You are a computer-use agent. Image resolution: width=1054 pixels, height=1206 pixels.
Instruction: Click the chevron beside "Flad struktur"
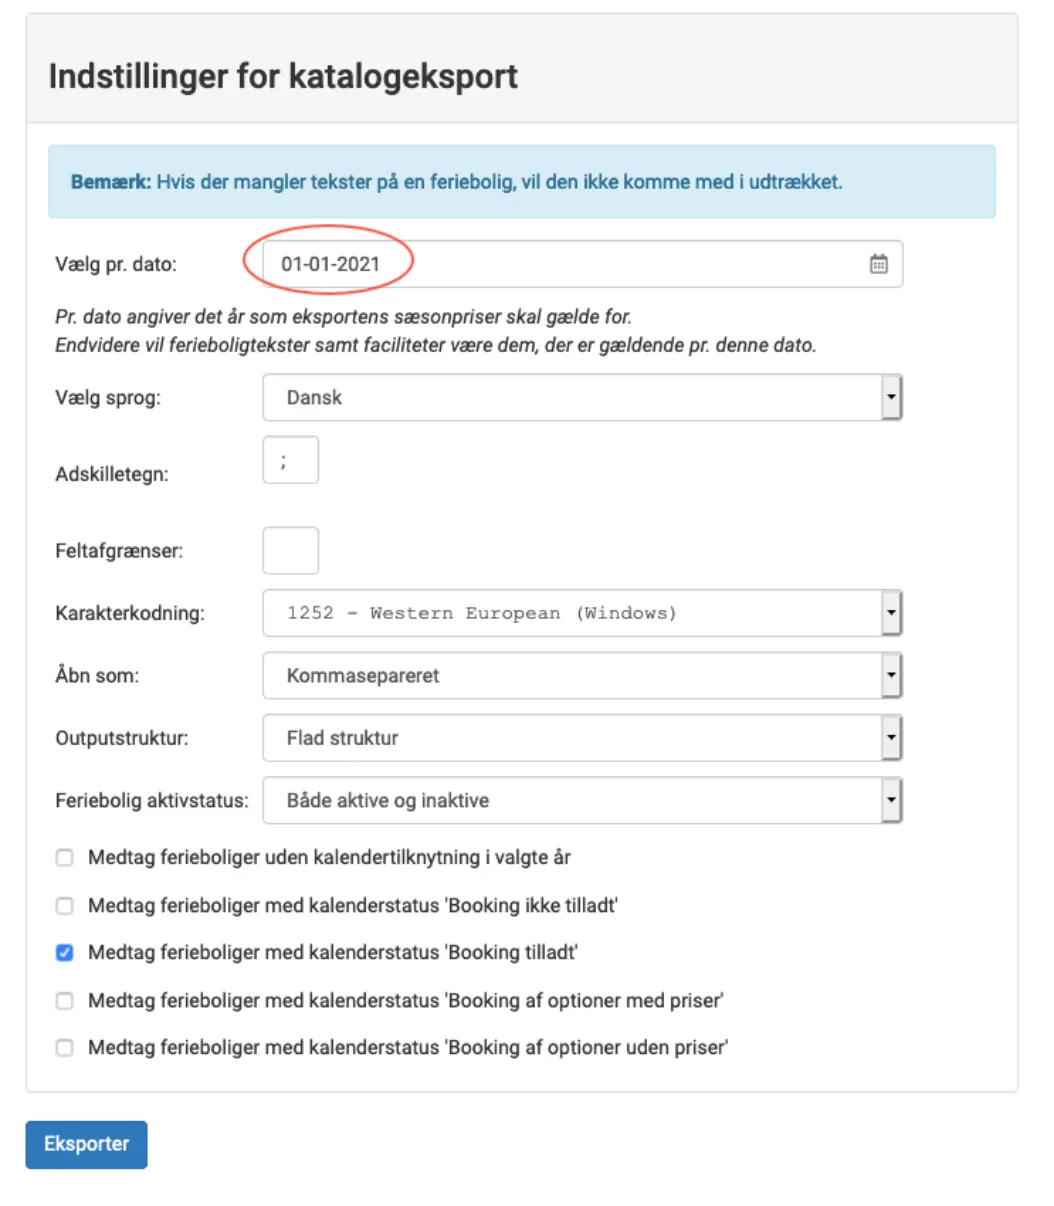[893, 738]
